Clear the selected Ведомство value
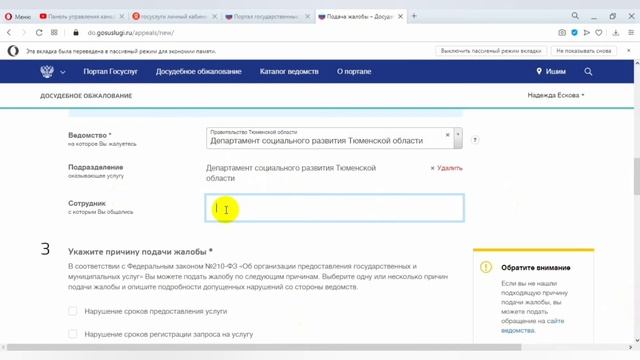The height and width of the screenshot is (360, 640). click(x=447, y=135)
